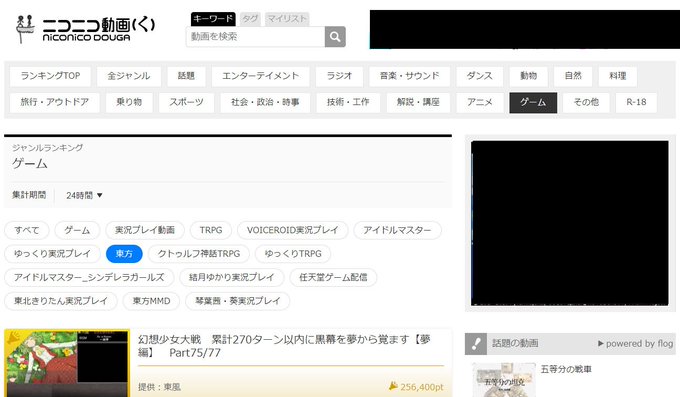Open the 24時間 period dropdown

pyautogui.click(x=84, y=196)
